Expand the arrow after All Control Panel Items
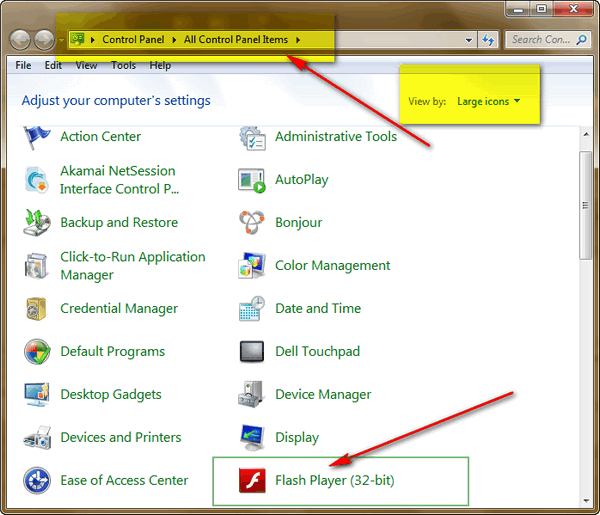 298,40
